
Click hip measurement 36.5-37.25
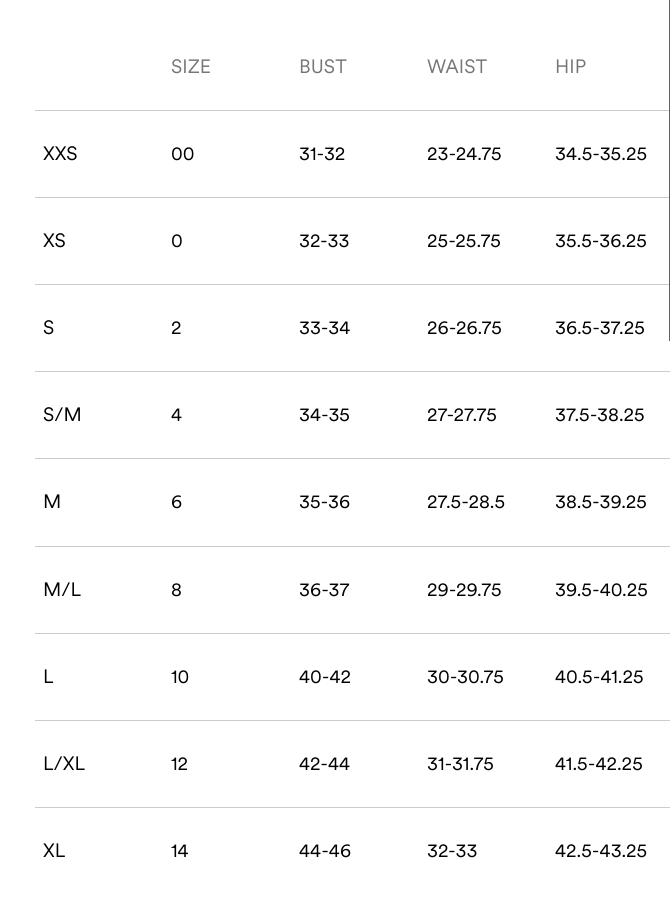(x=600, y=328)
